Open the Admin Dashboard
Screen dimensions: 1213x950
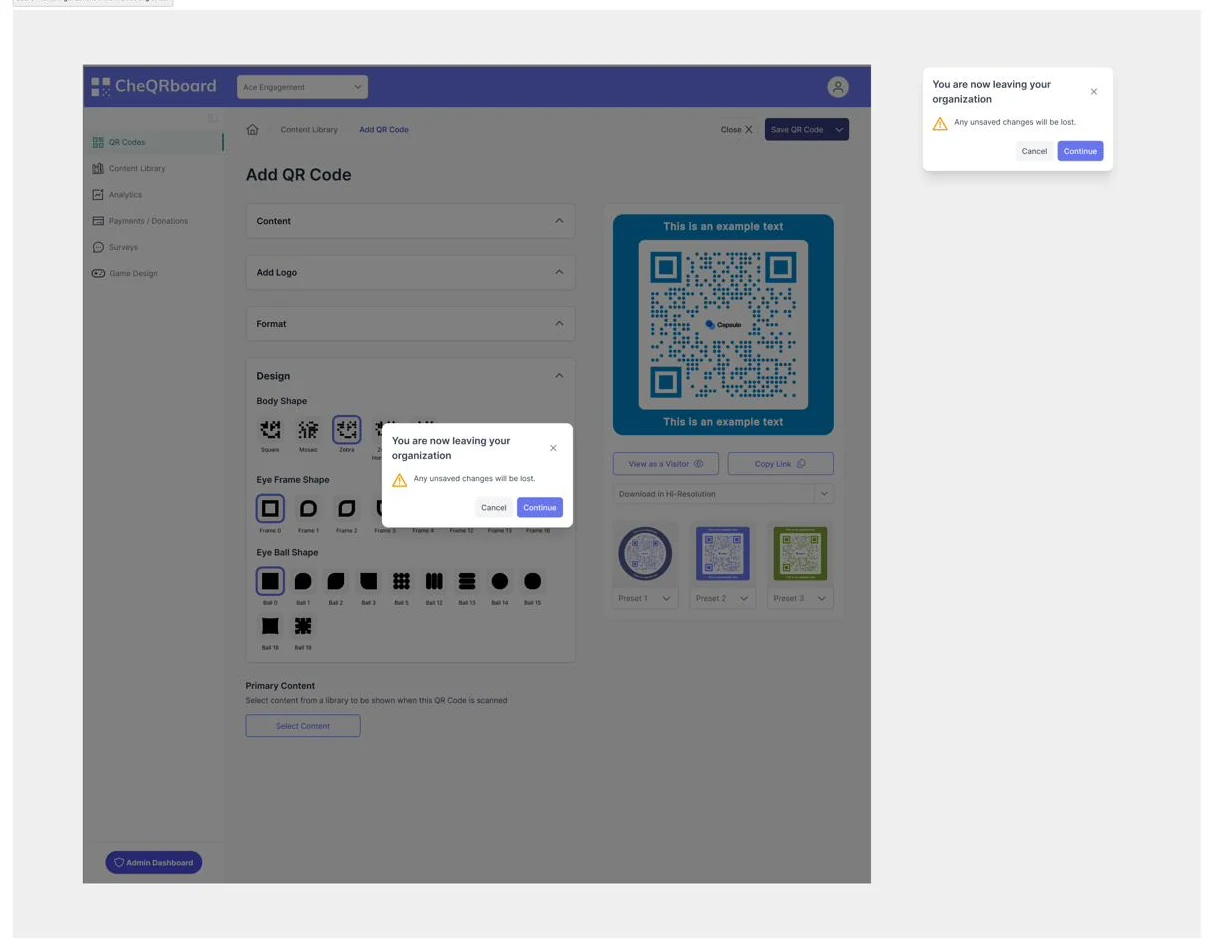tap(154, 862)
